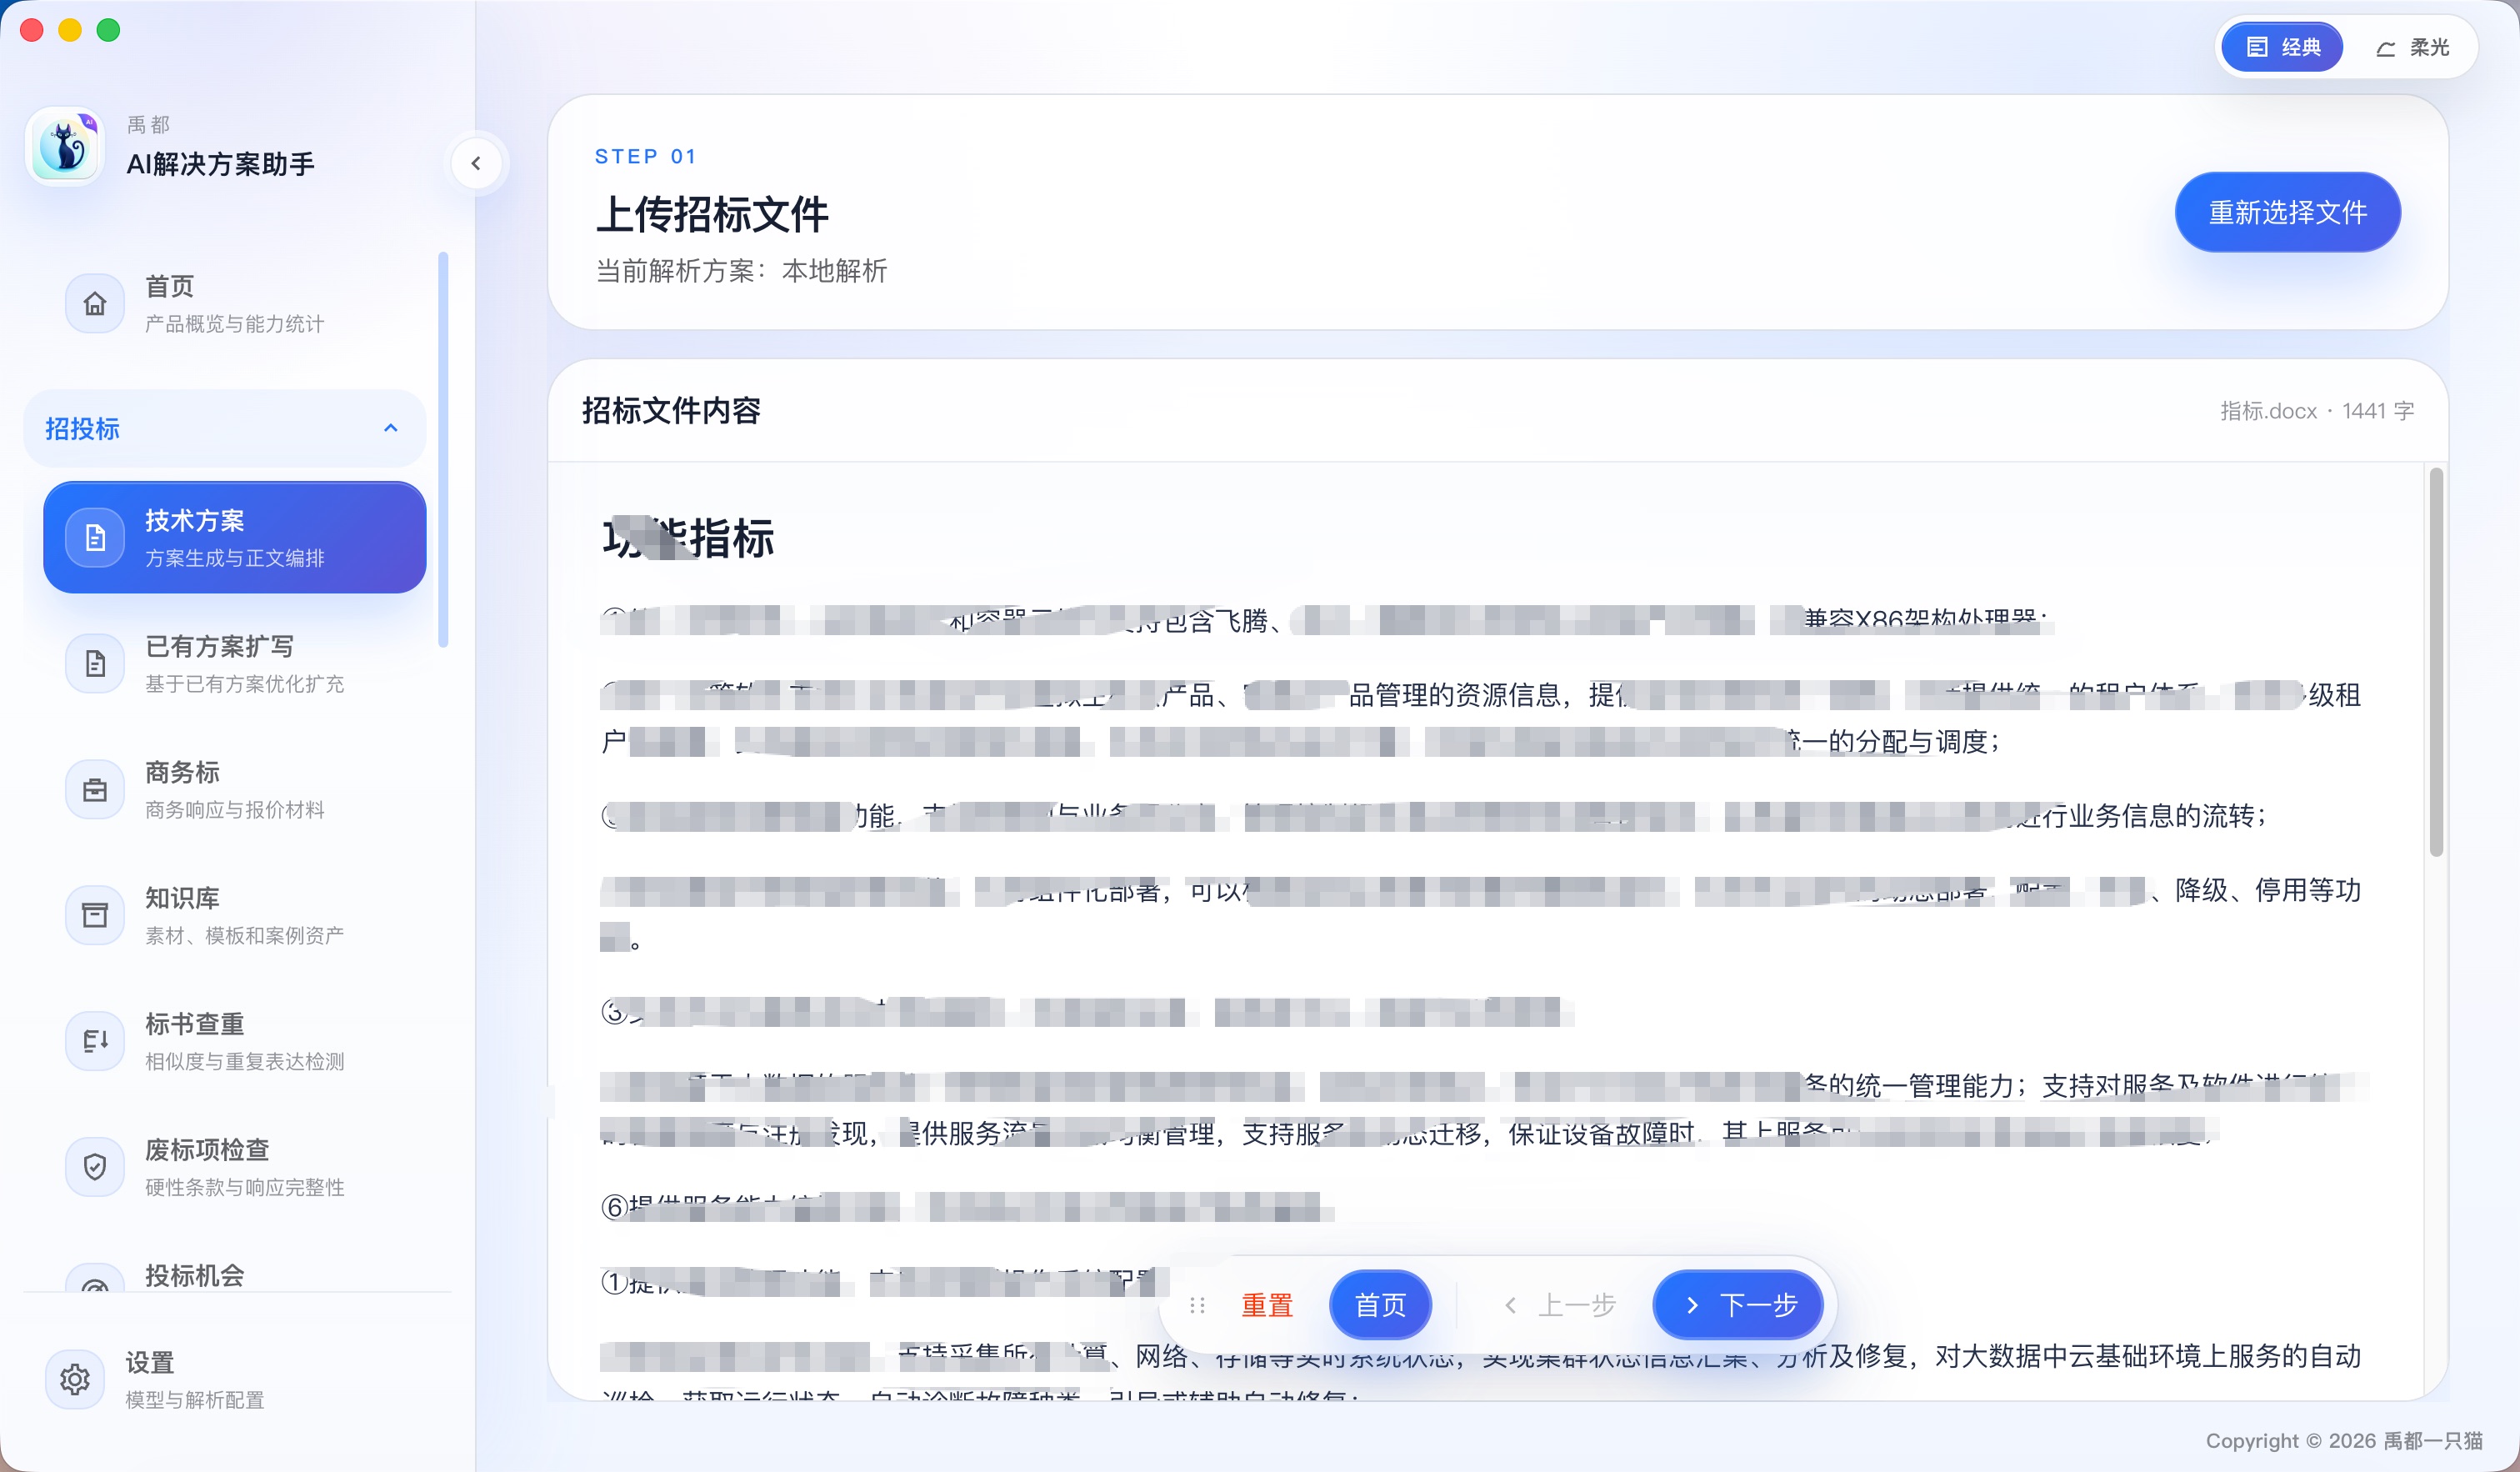Viewport: 2520px width, 1472px height.
Task: Click the red 重置 button
Action: coord(1267,1305)
